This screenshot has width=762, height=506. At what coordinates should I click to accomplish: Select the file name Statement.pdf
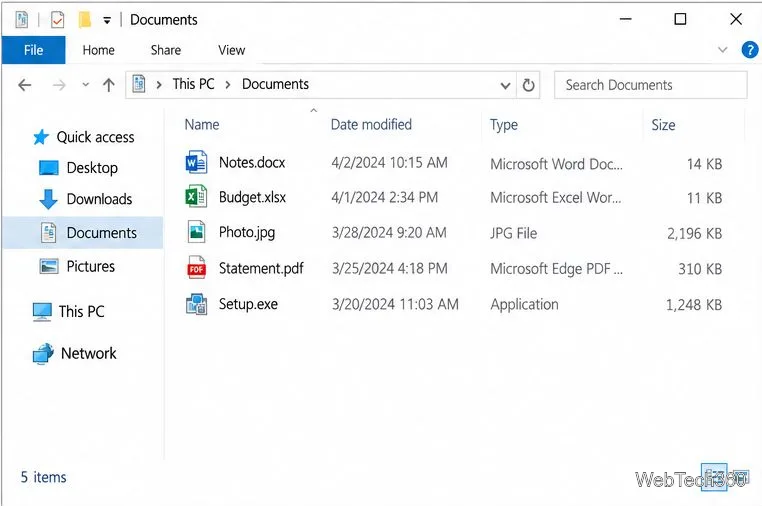[x=261, y=268]
